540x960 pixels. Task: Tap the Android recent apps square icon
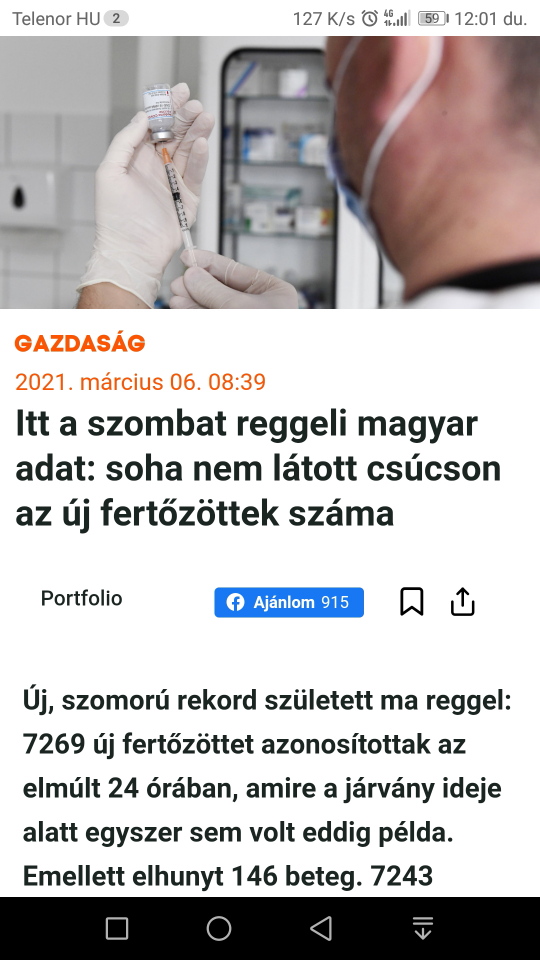click(117, 928)
